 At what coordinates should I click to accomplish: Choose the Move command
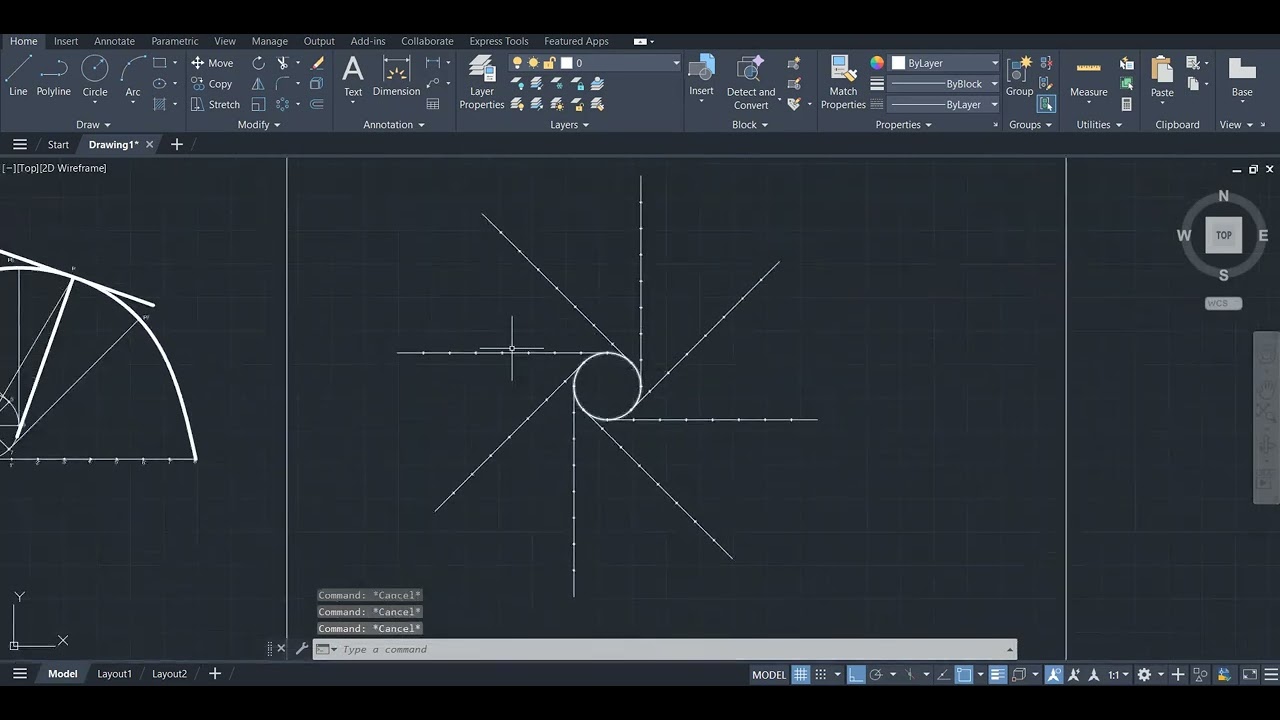click(x=212, y=63)
